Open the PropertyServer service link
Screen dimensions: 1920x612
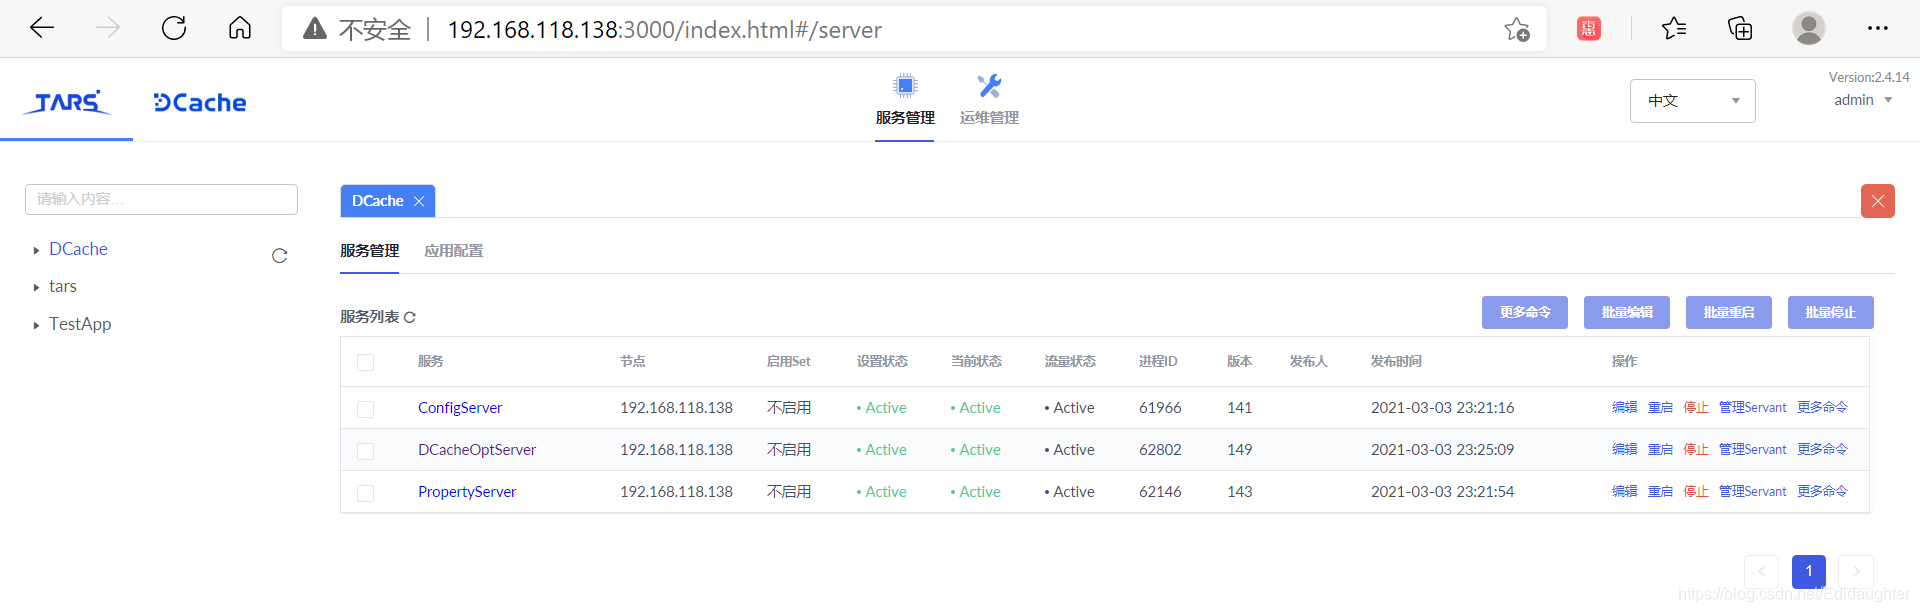click(467, 492)
